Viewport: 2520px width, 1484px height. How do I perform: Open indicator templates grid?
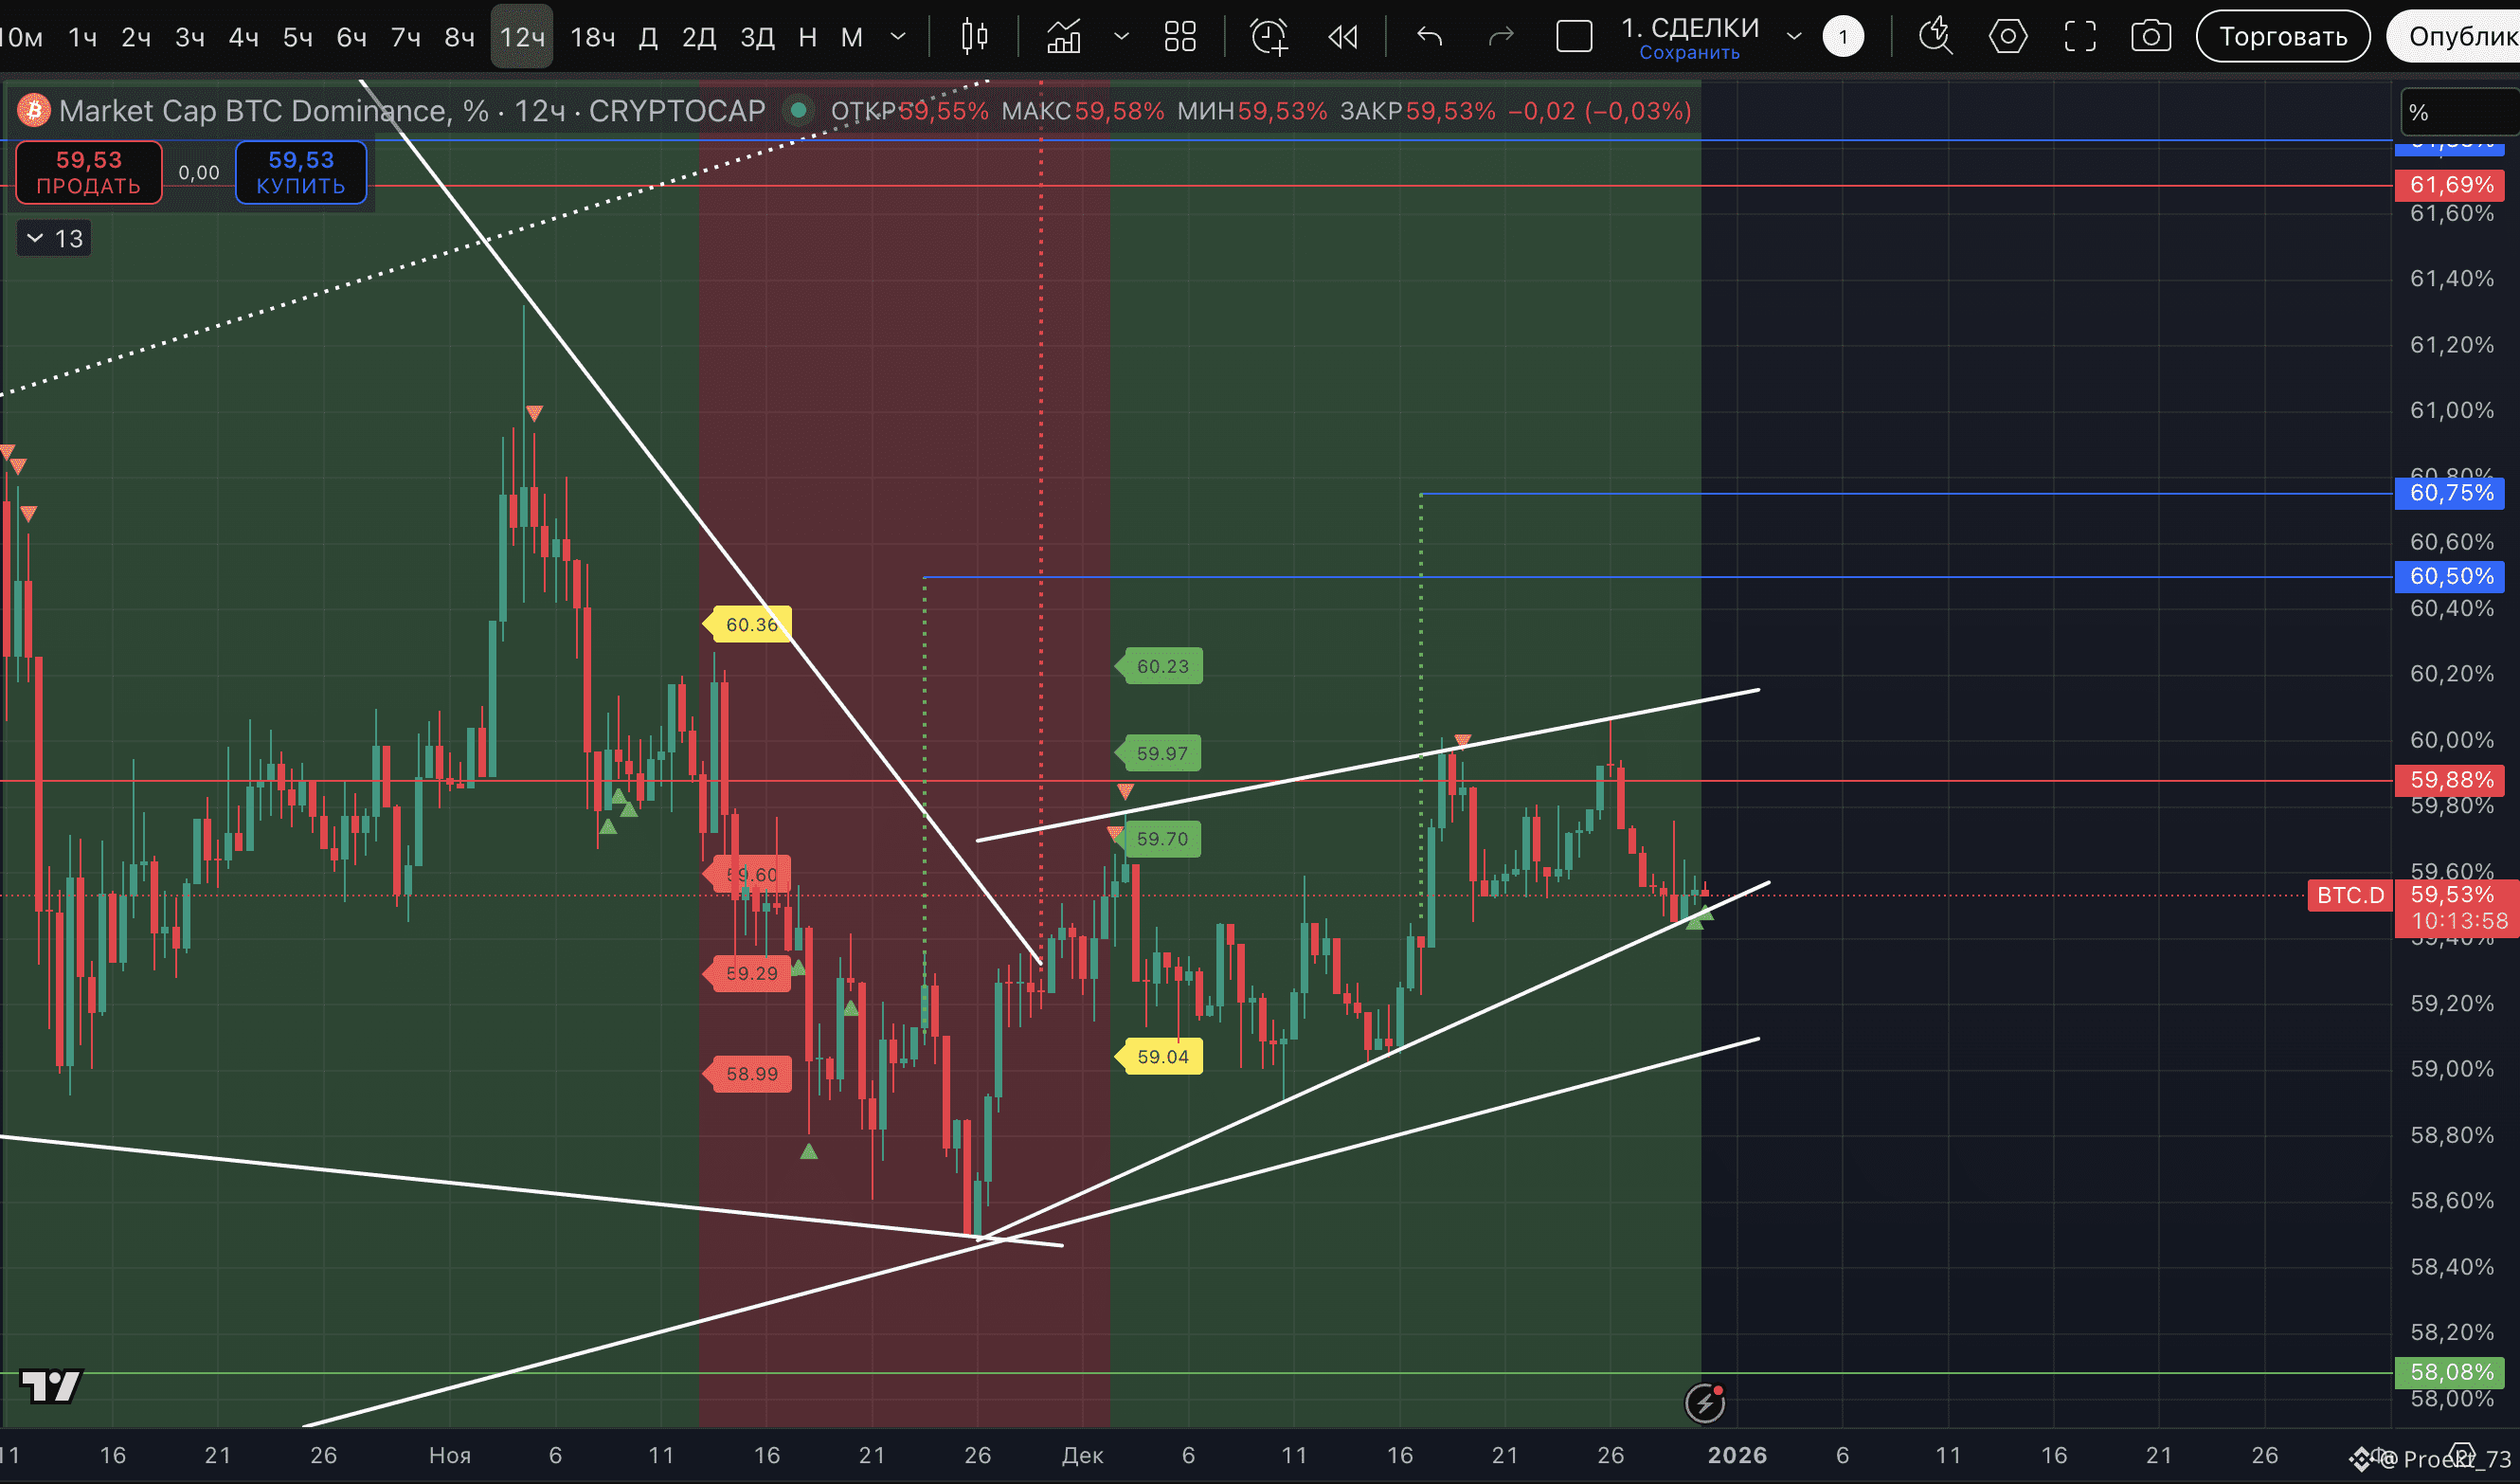1180,37
